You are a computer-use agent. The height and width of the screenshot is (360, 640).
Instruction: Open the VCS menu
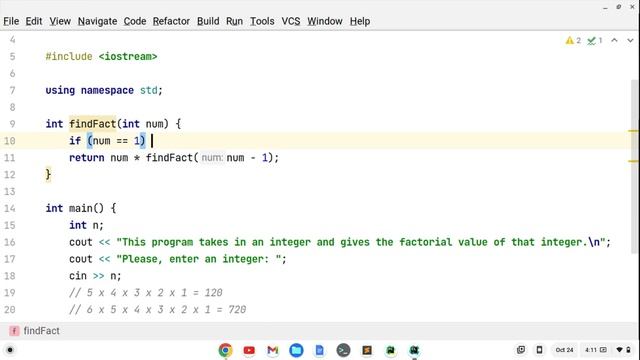coord(291,21)
